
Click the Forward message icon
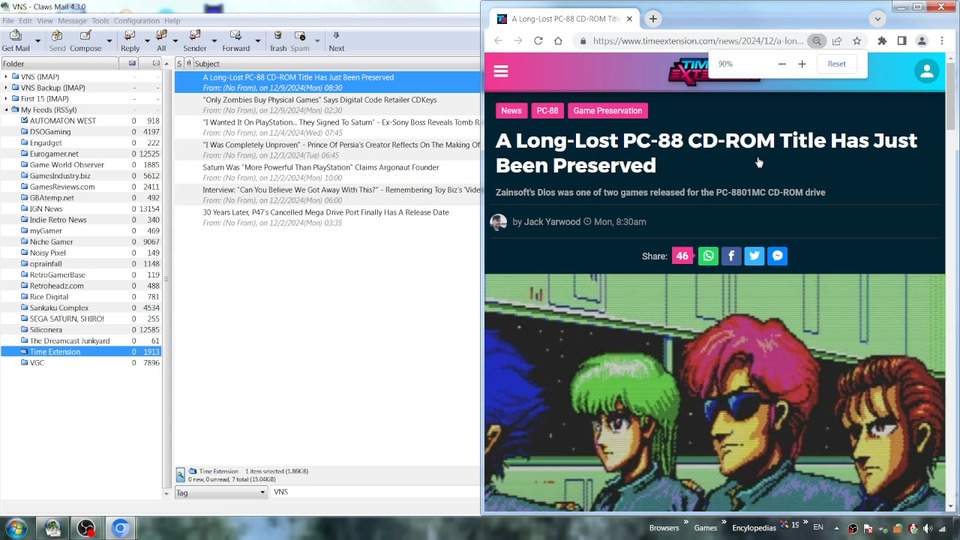pos(236,36)
